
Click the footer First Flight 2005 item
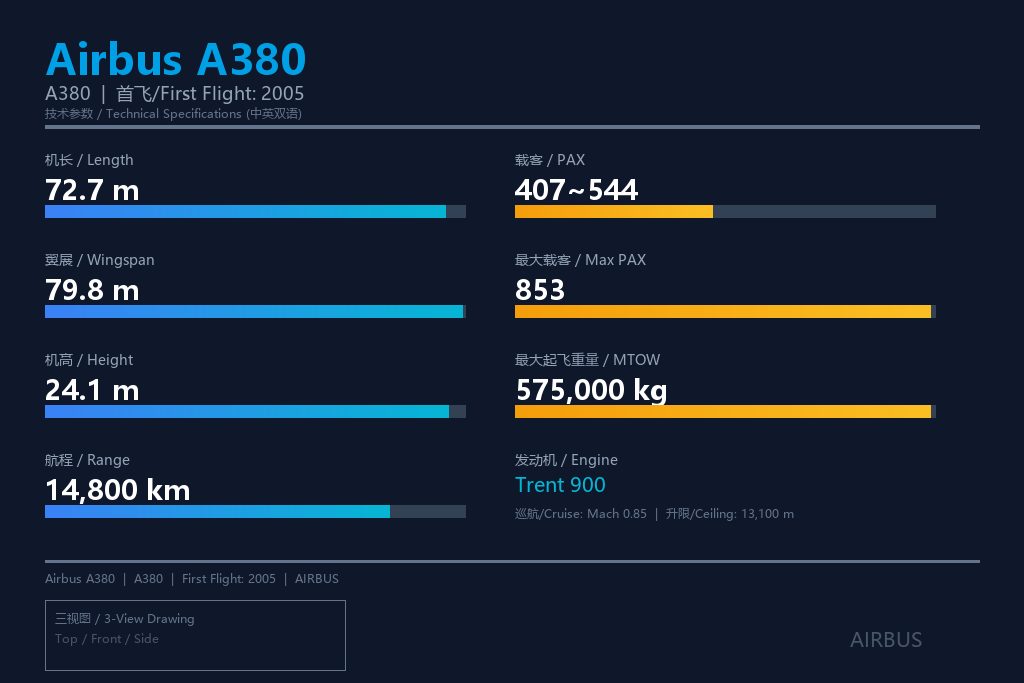point(229,579)
